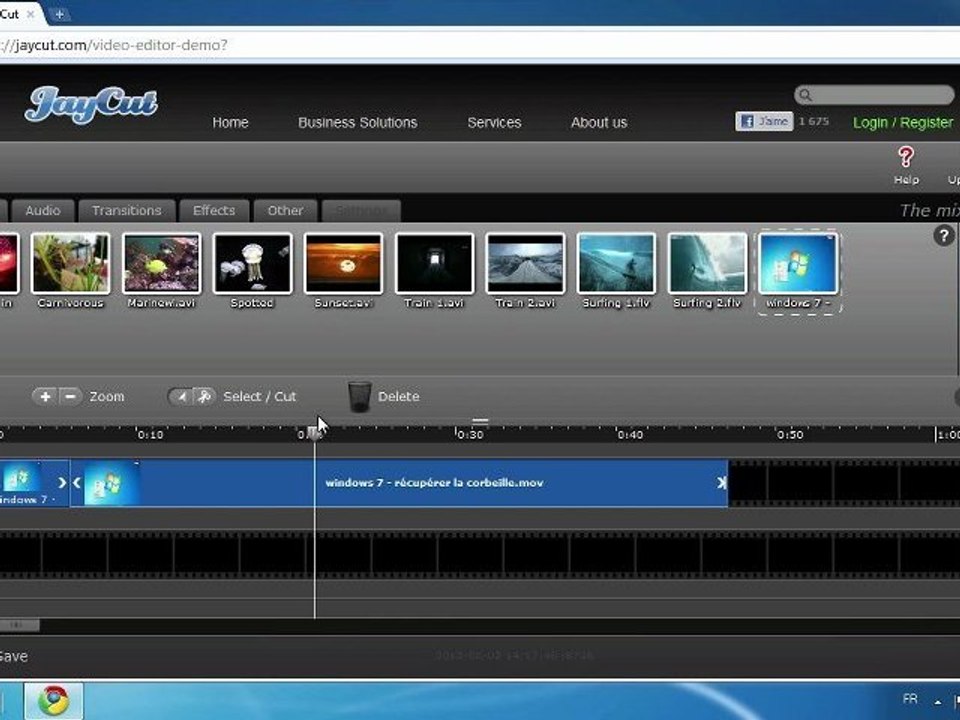960x720 pixels.
Task: Select the Carnivorous clip thumbnail
Action: [x=70, y=263]
